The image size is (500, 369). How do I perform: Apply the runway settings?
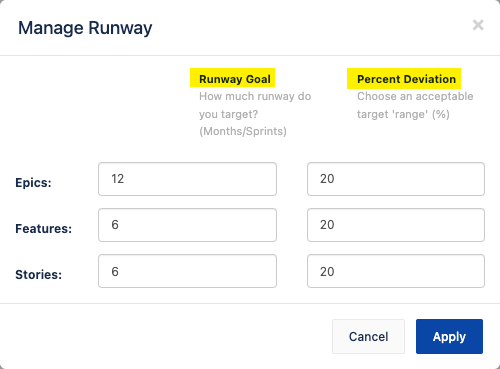pos(449,336)
